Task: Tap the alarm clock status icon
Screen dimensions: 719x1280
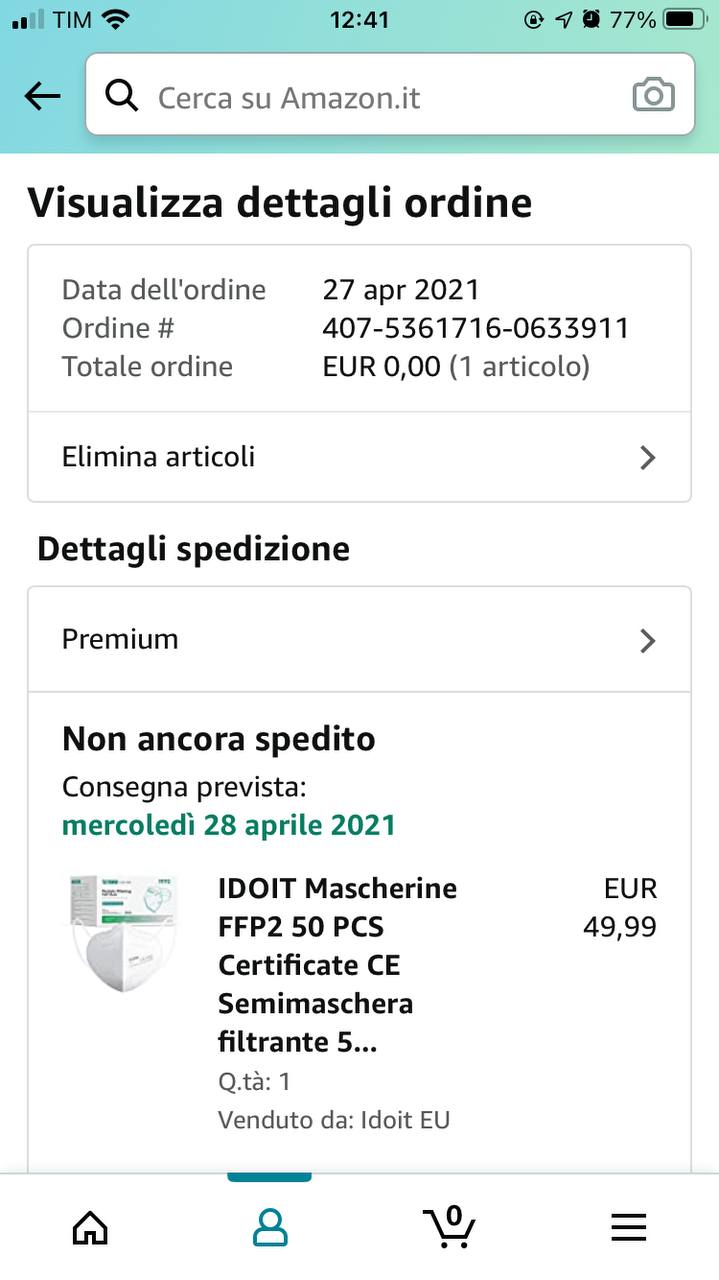Action: (x=591, y=19)
